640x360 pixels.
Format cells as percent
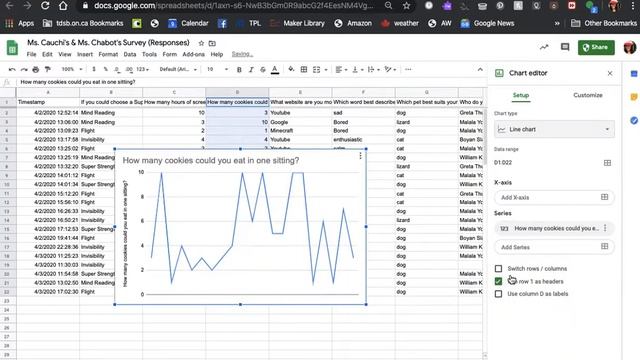pyautogui.click(x=106, y=69)
